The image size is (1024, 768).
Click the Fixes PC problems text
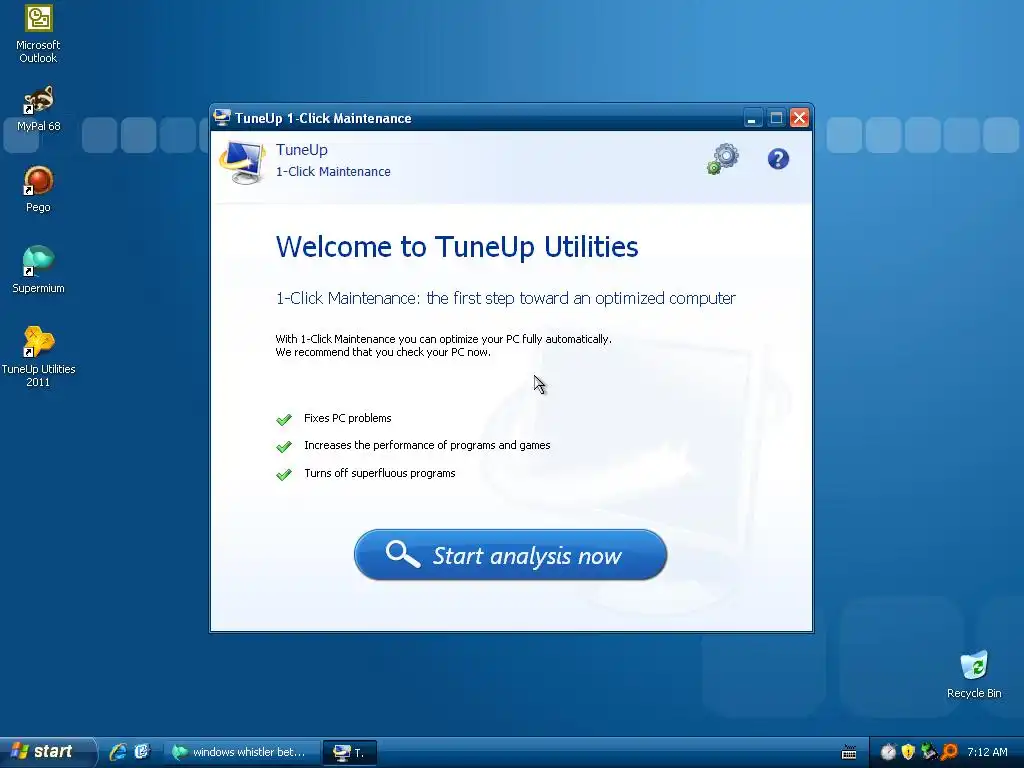347,418
